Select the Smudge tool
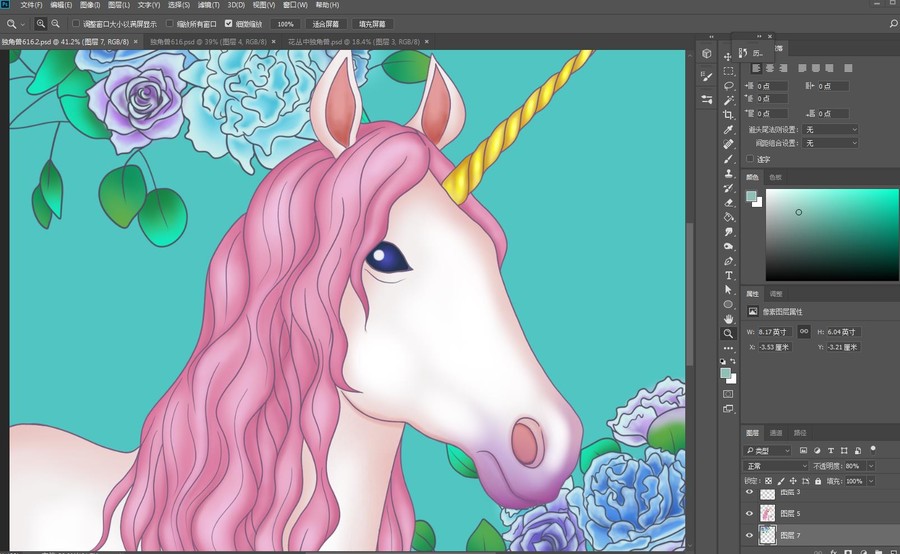The width and height of the screenshot is (900, 554). coord(728,232)
